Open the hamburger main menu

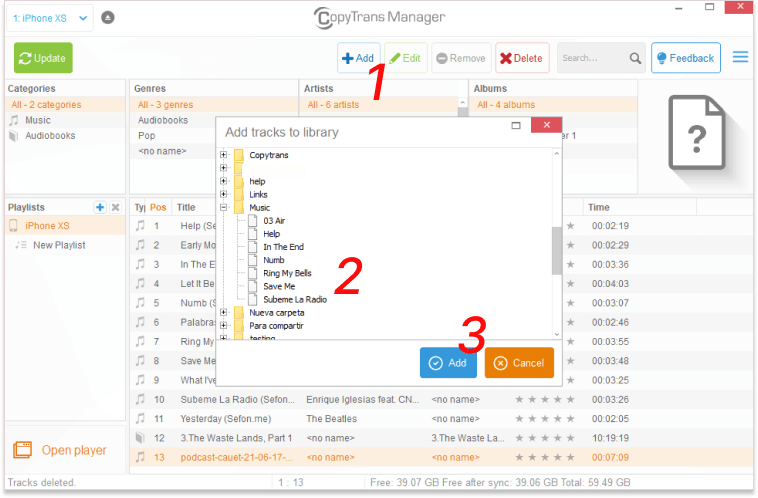[x=740, y=57]
